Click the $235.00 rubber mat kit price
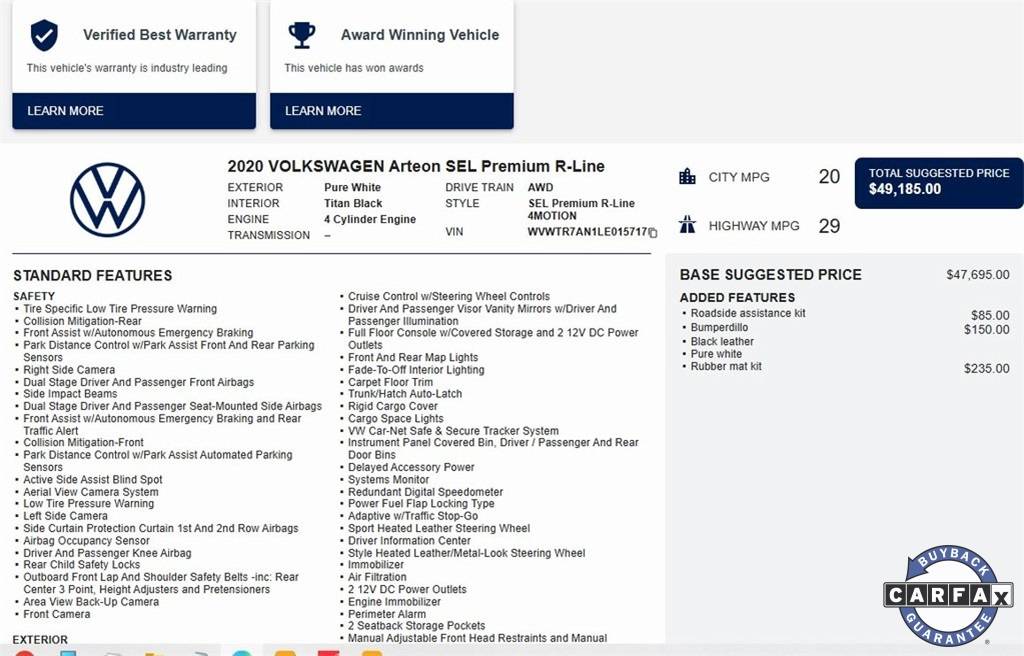Screen dimensions: 1024x656 (x=987, y=369)
